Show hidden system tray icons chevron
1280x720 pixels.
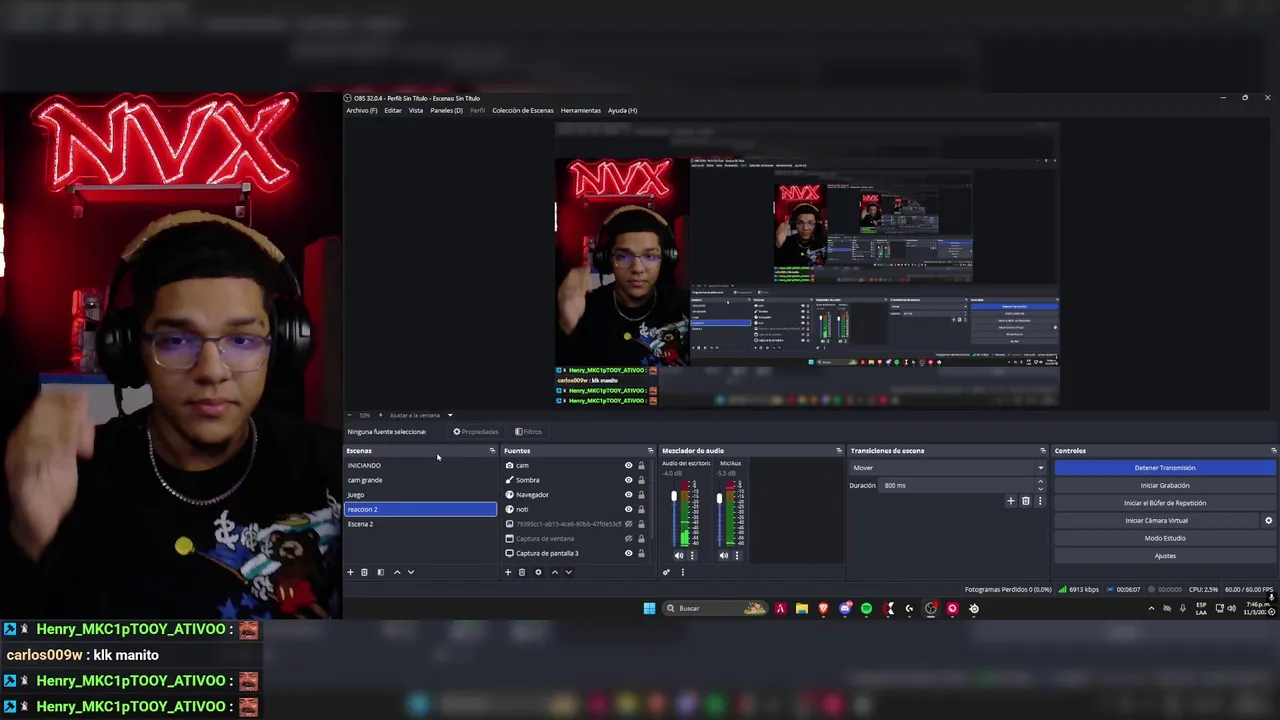1151,608
